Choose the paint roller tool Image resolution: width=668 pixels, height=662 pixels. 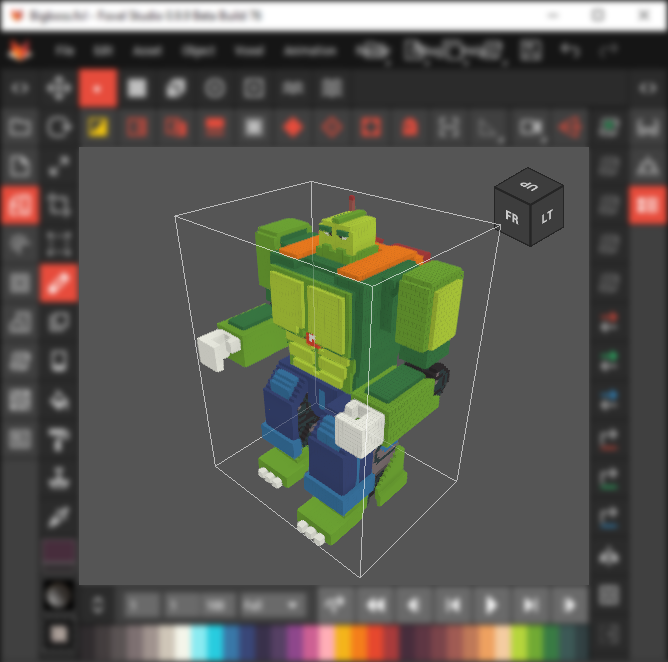(x=59, y=439)
